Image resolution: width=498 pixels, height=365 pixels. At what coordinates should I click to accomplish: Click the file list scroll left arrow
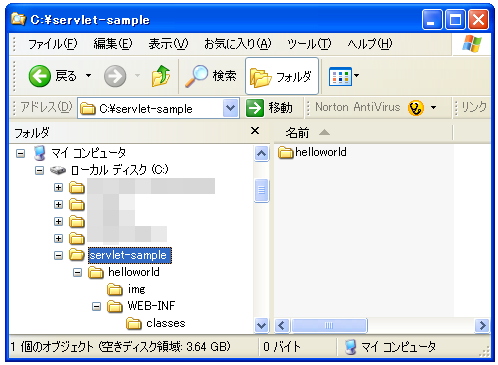click(x=282, y=325)
